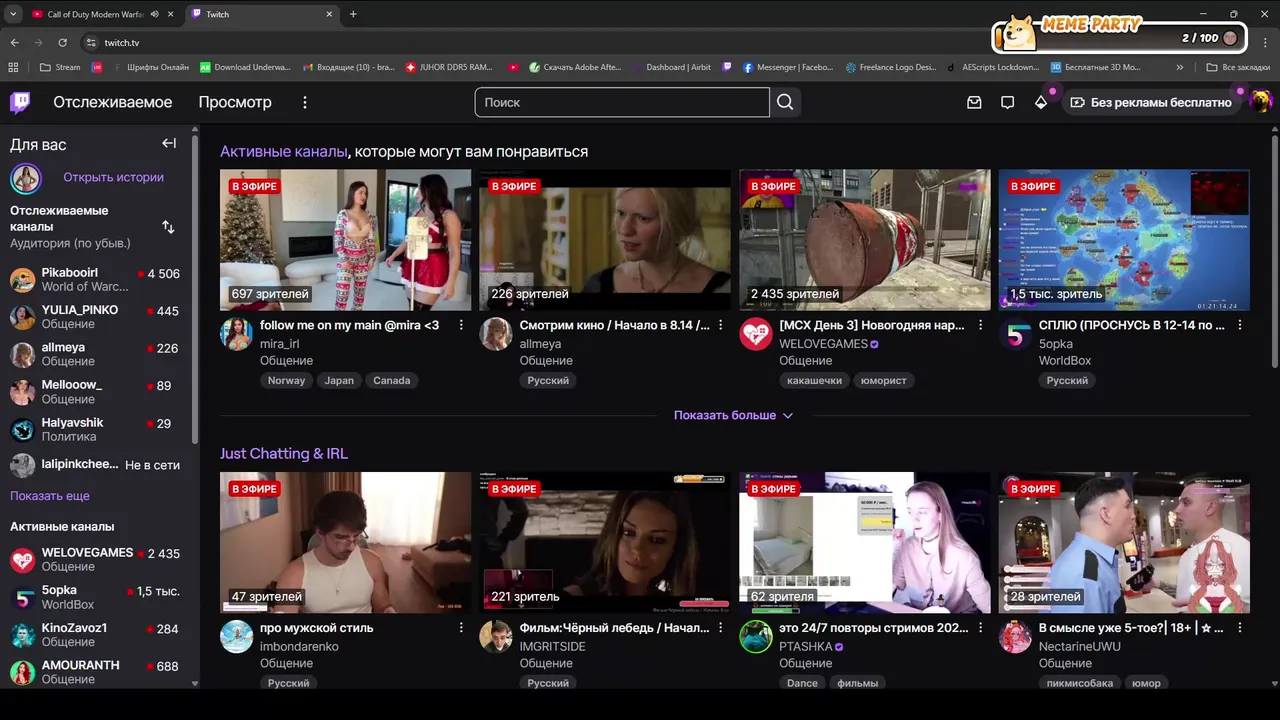Switch to the Просмотр tab
The width and height of the screenshot is (1280, 720).
click(x=235, y=102)
